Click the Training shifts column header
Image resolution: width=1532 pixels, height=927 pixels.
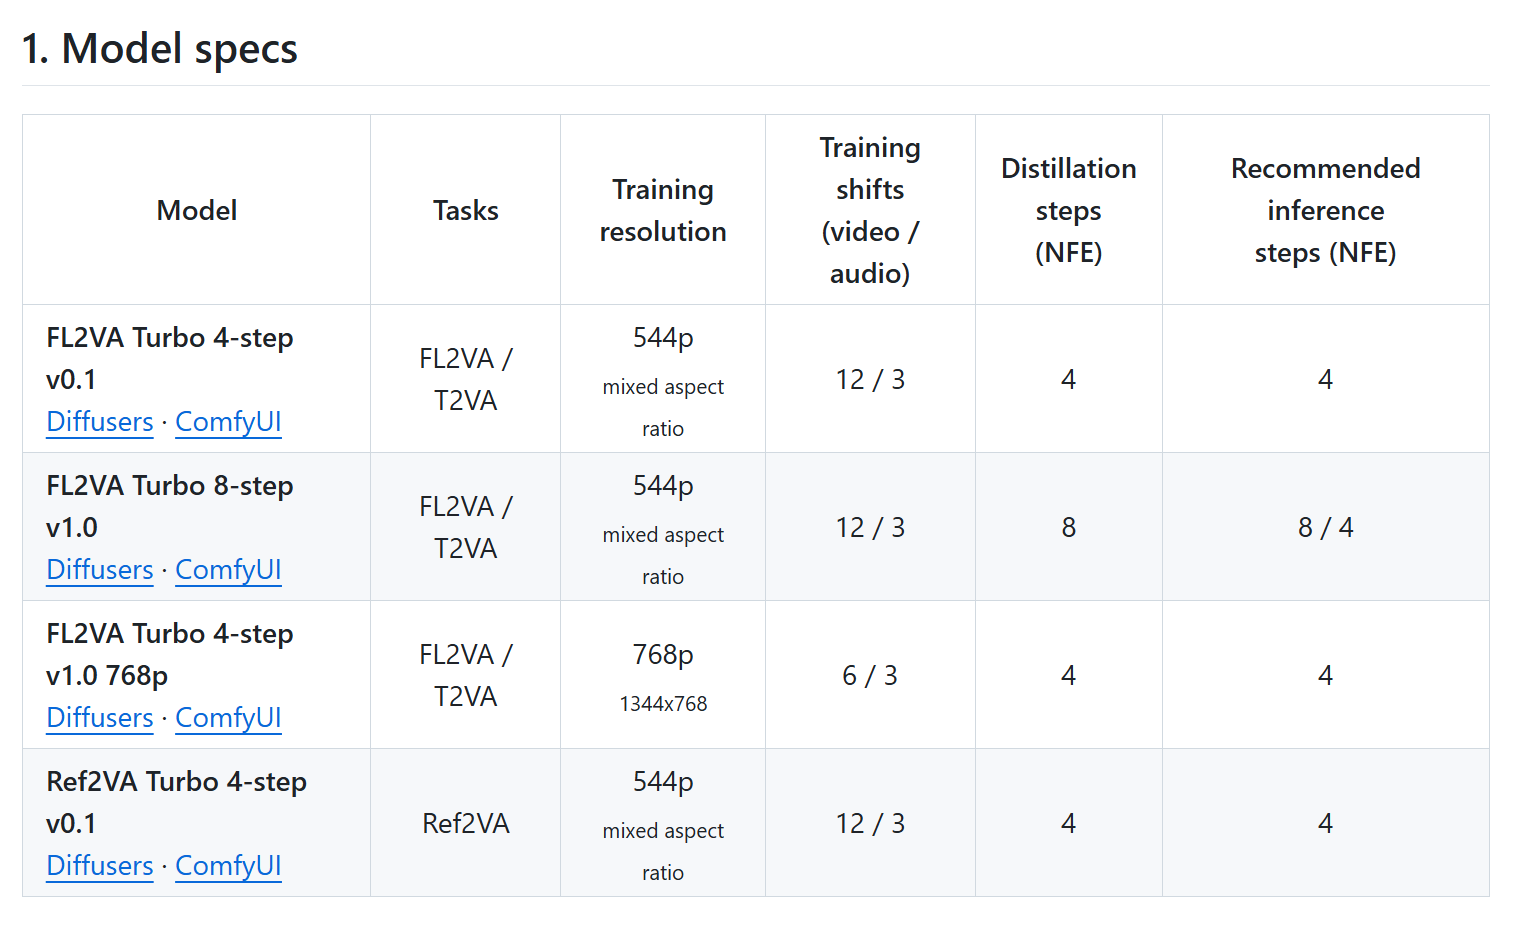[x=870, y=210]
